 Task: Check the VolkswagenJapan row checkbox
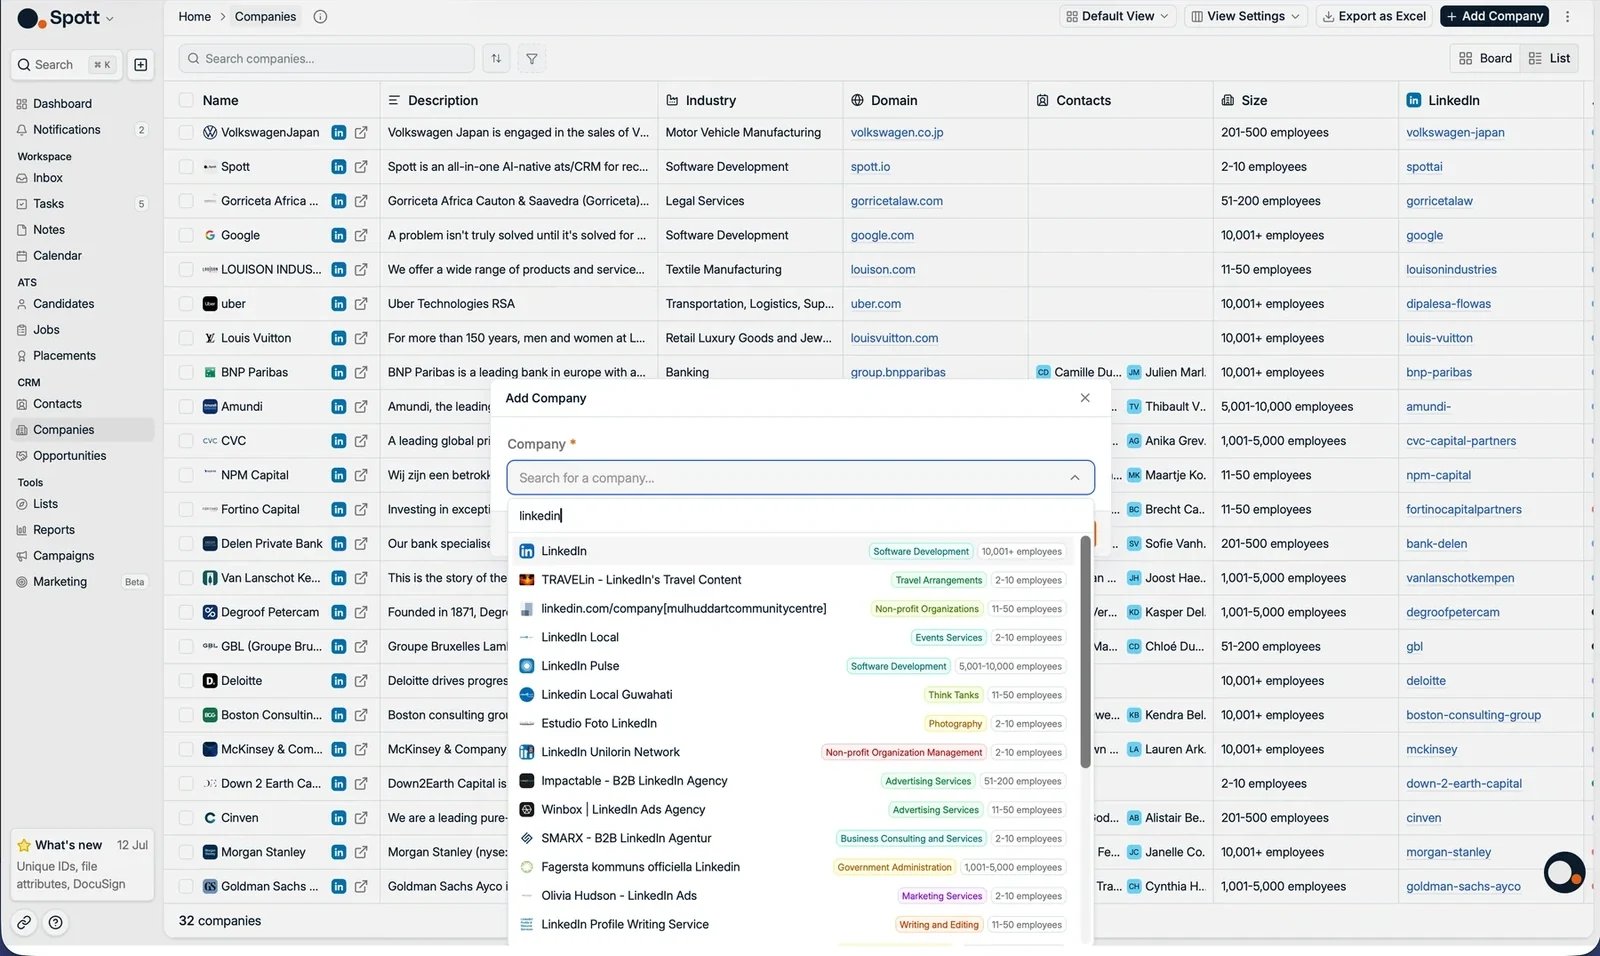(186, 133)
